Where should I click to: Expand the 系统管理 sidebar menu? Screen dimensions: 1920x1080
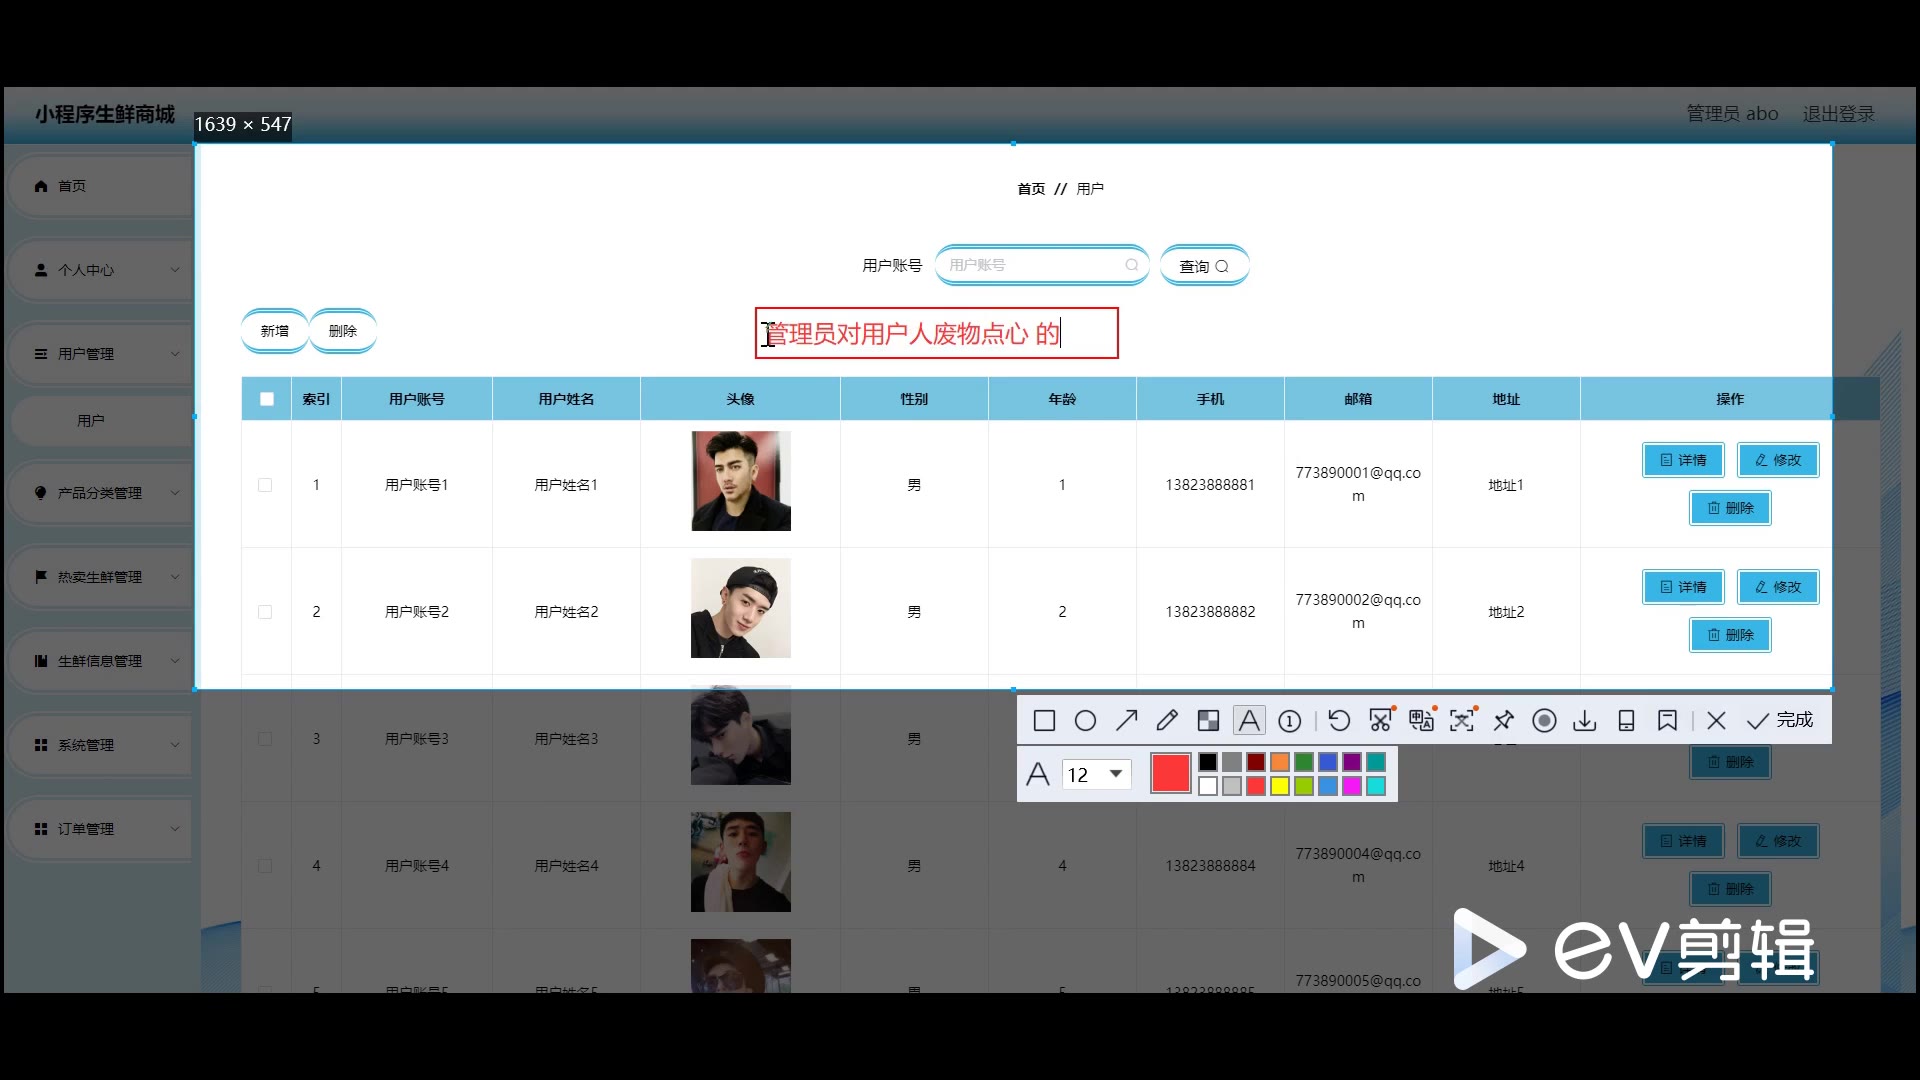coord(100,745)
